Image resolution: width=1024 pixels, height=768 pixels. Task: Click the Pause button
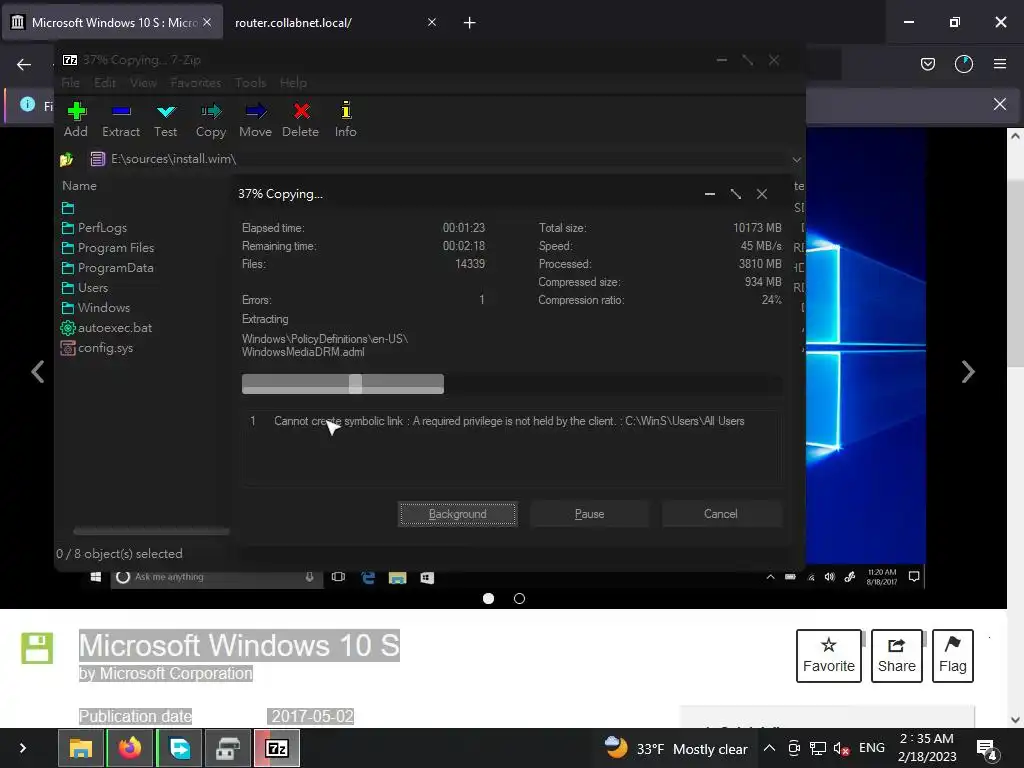[x=589, y=514]
